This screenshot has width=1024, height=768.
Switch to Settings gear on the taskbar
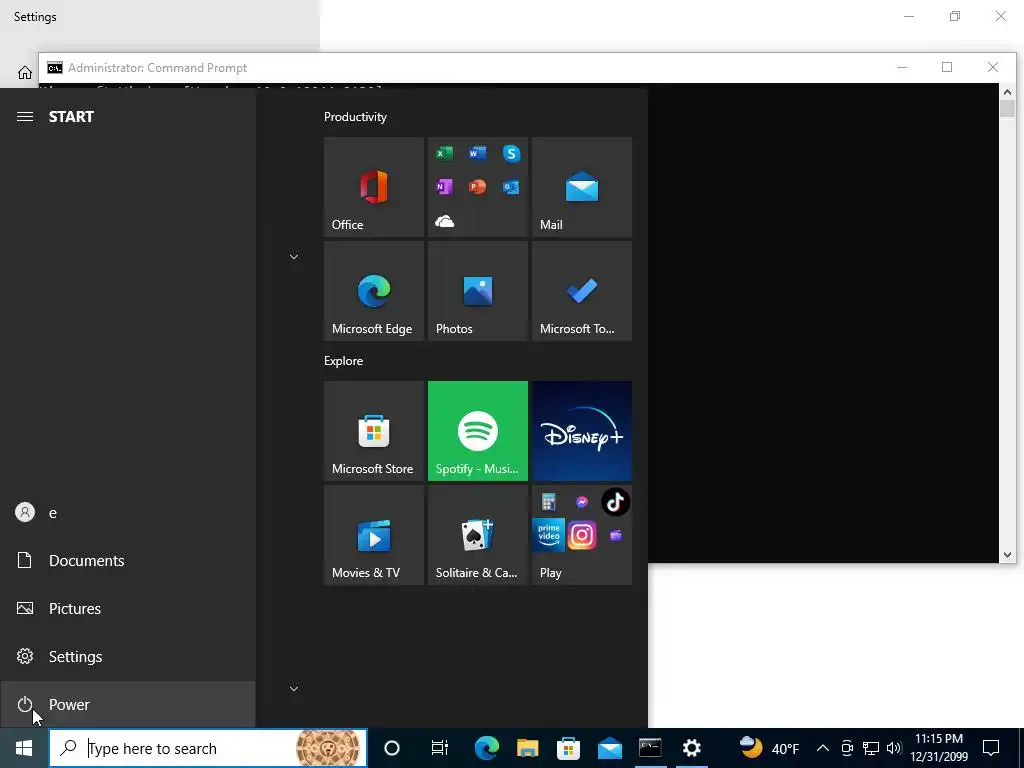(692, 748)
